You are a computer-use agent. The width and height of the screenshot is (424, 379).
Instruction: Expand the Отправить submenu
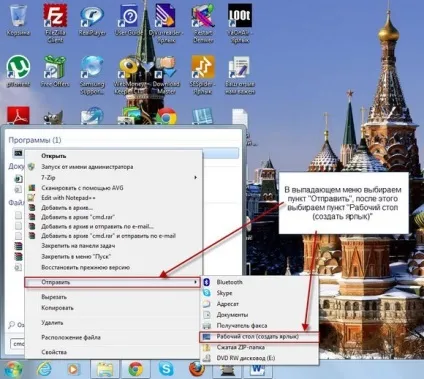click(x=113, y=282)
